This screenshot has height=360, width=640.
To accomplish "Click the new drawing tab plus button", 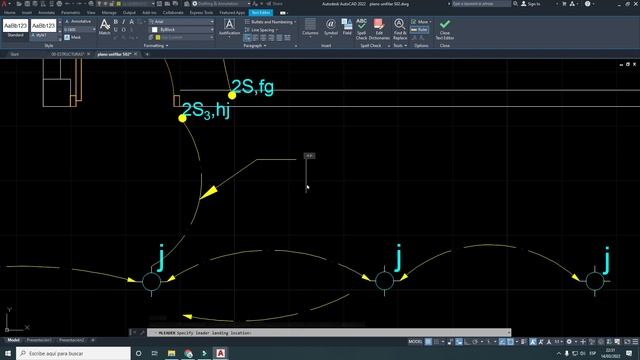I will pos(147,54).
